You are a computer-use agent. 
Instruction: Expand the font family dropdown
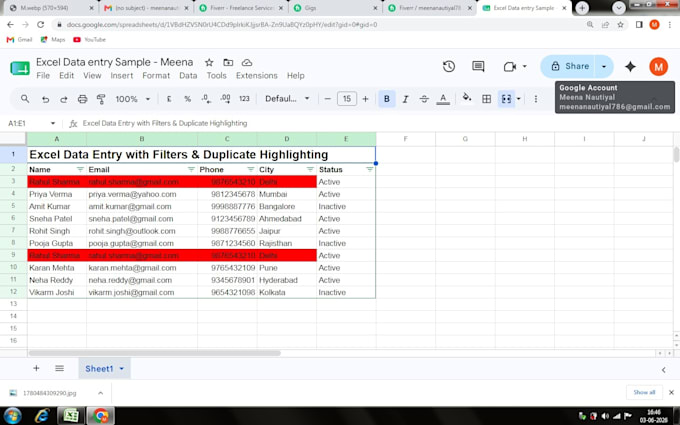click(x=307, y=98)
